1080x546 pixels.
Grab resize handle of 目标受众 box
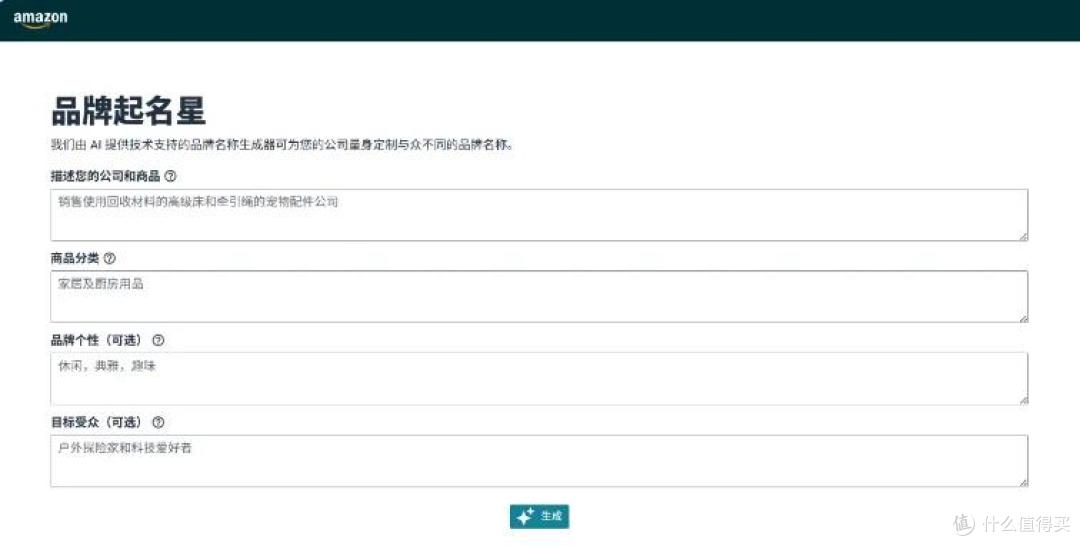click(x=1023, y=482)
